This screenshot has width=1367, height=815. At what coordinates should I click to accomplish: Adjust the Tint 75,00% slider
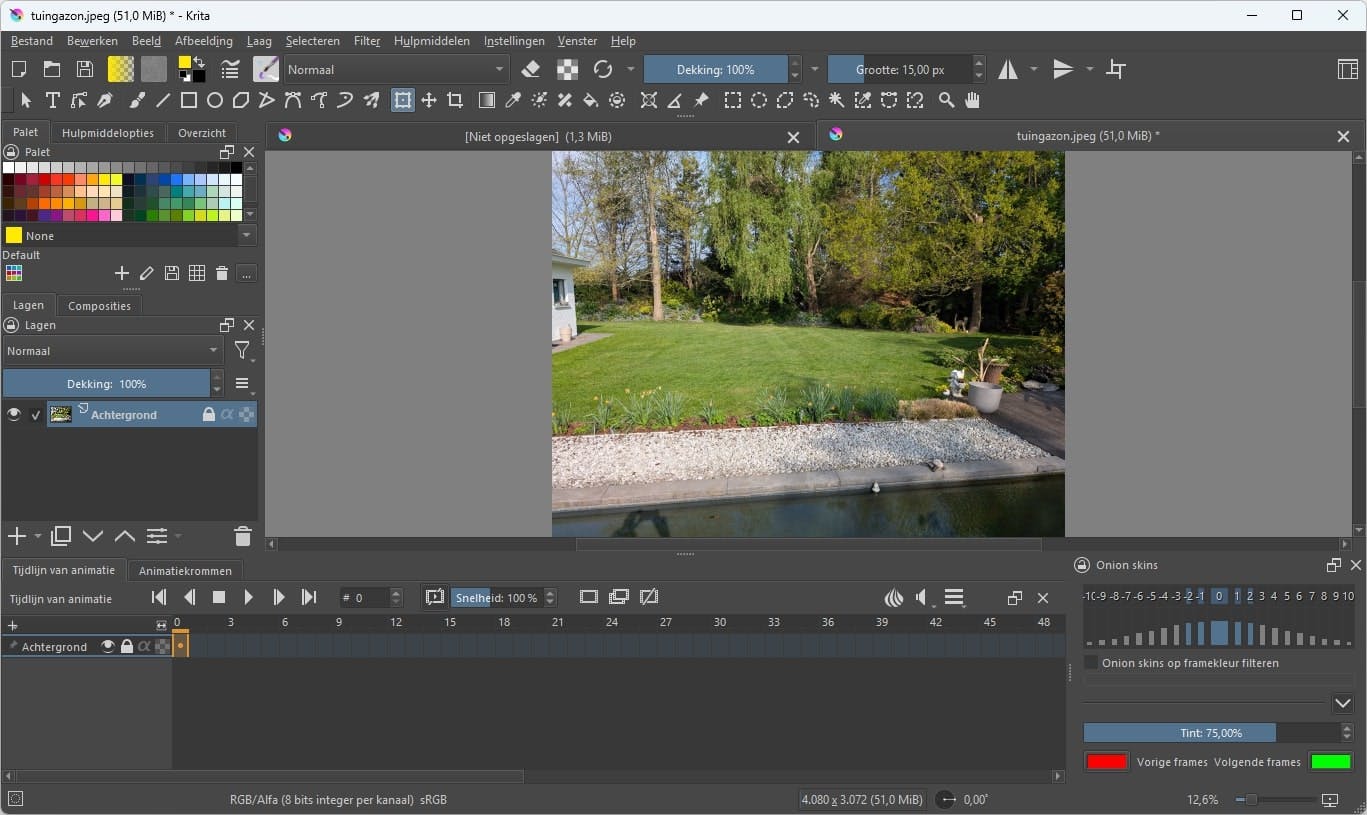tap(1210, 733)
